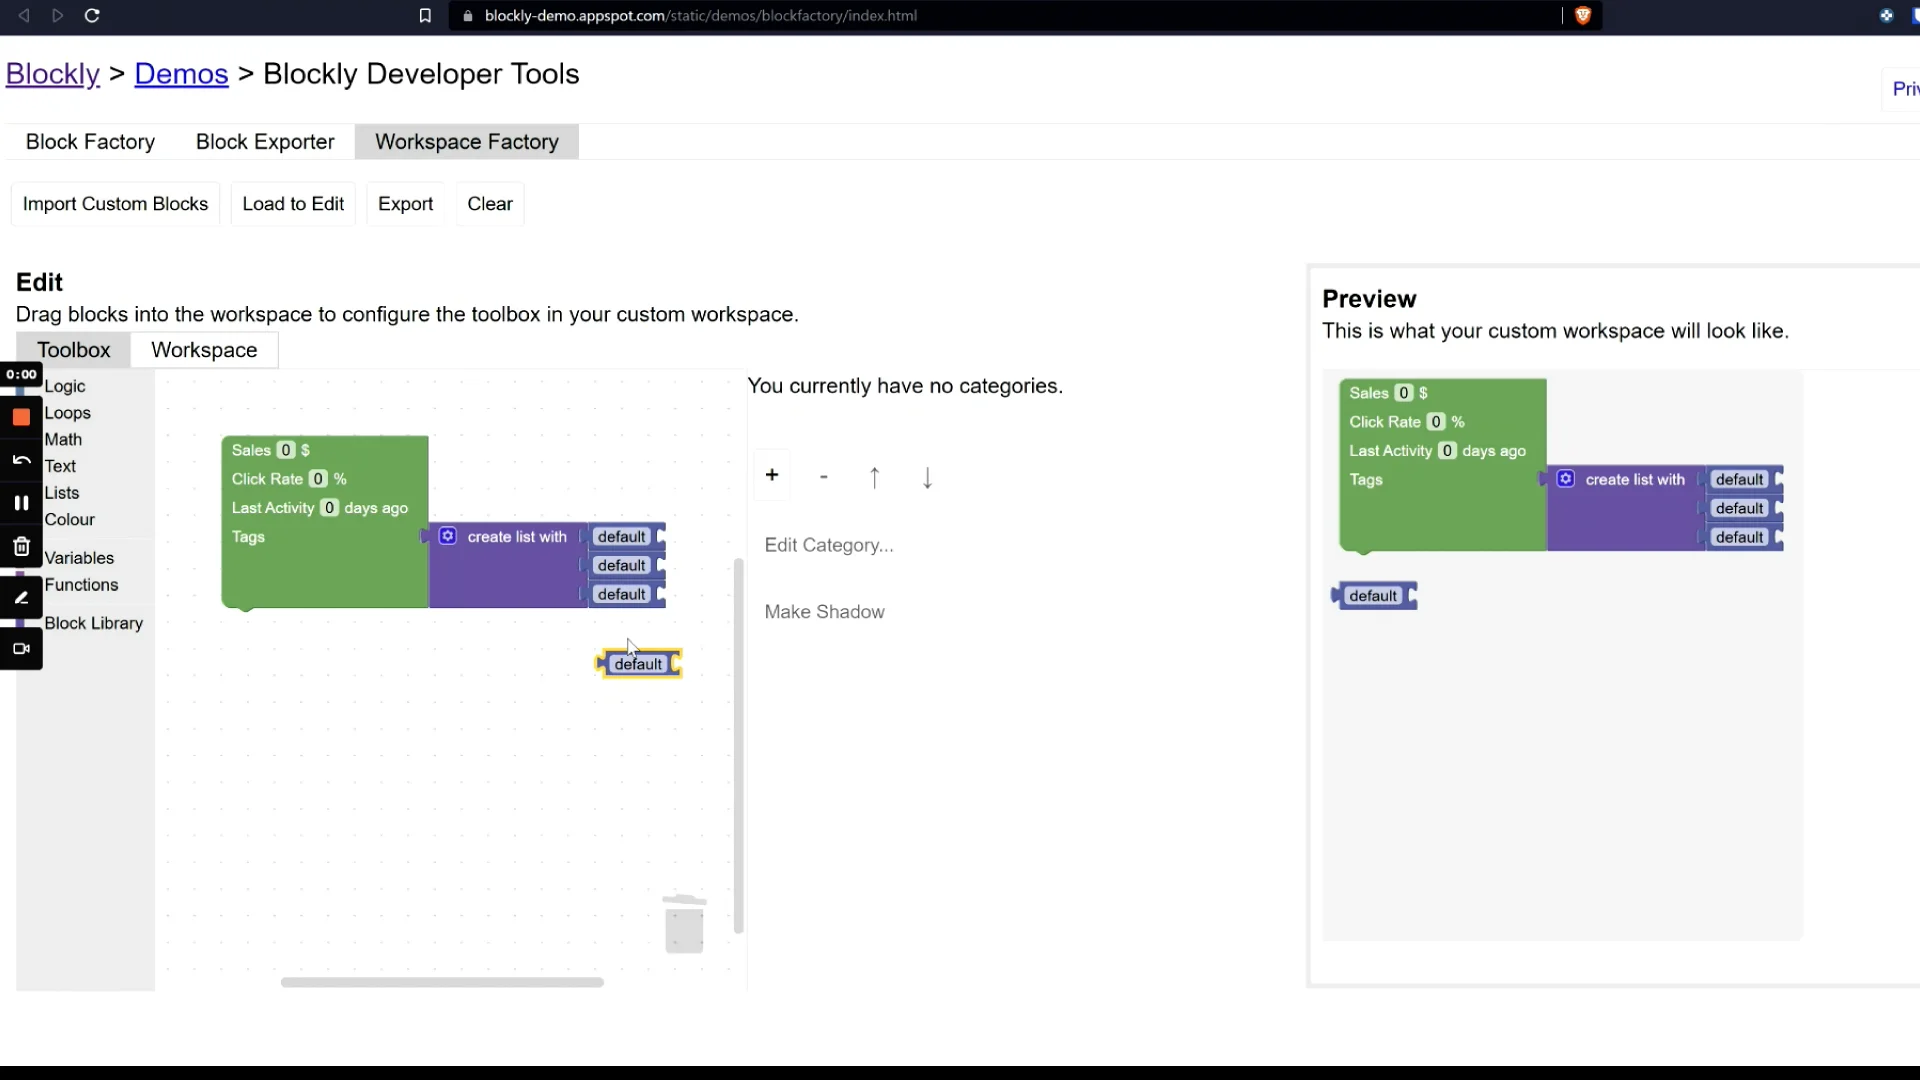This screenshot has height=1080, width=1920.
Task: Click the Import Custom Blocks button
Action: [x=115, y=204]
